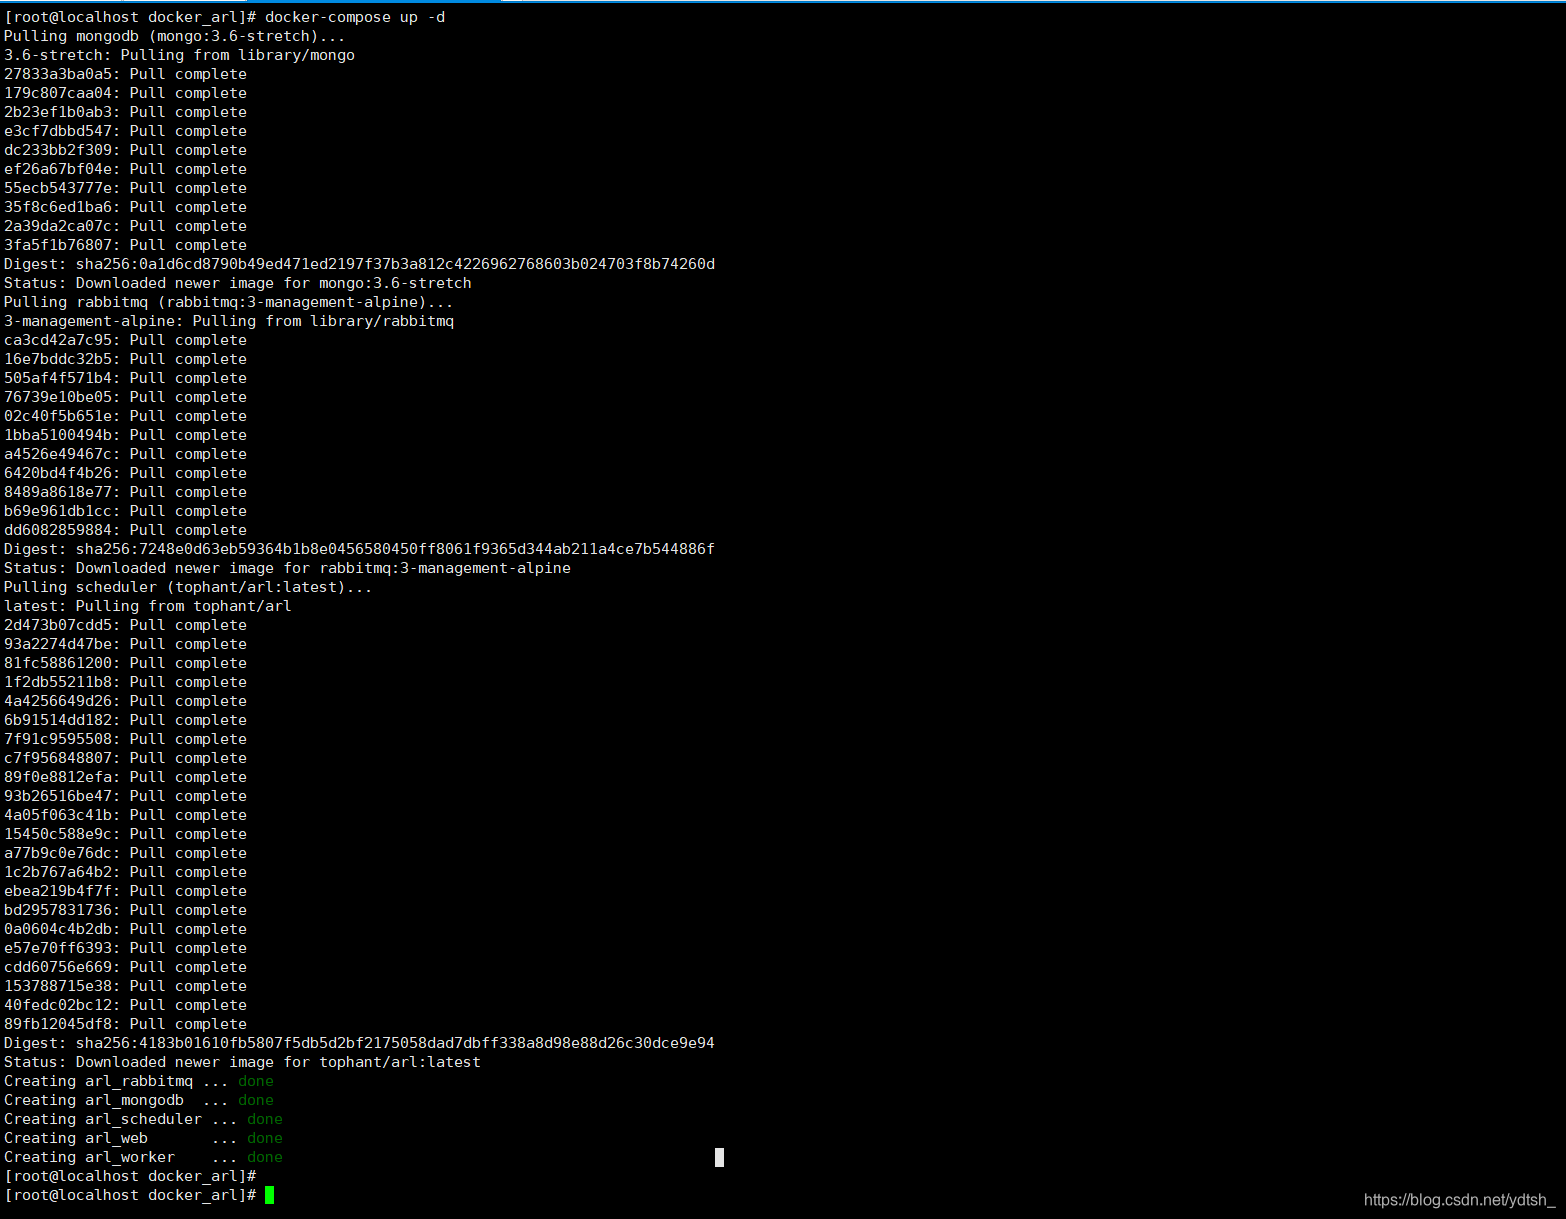Click layer ID b69e961db1cc
1566x1219 pixels.
tap(58, 511)
